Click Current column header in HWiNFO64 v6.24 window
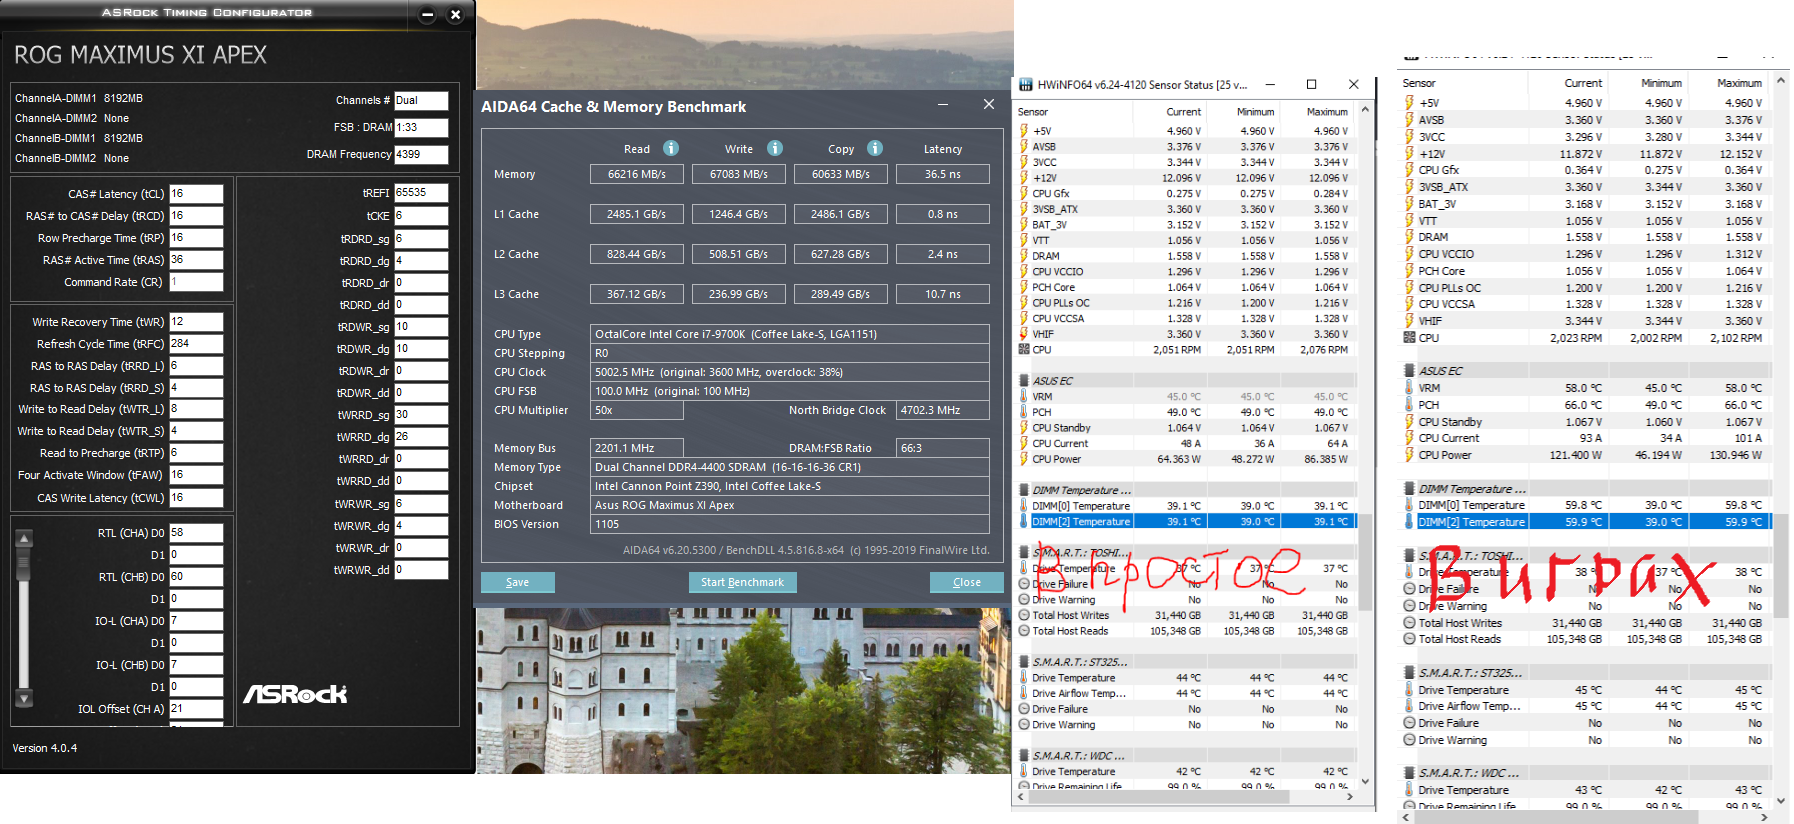Image resolution: width=1794 pixels, height=824 pixels. pyautogui.click(x=1183, y=112)
